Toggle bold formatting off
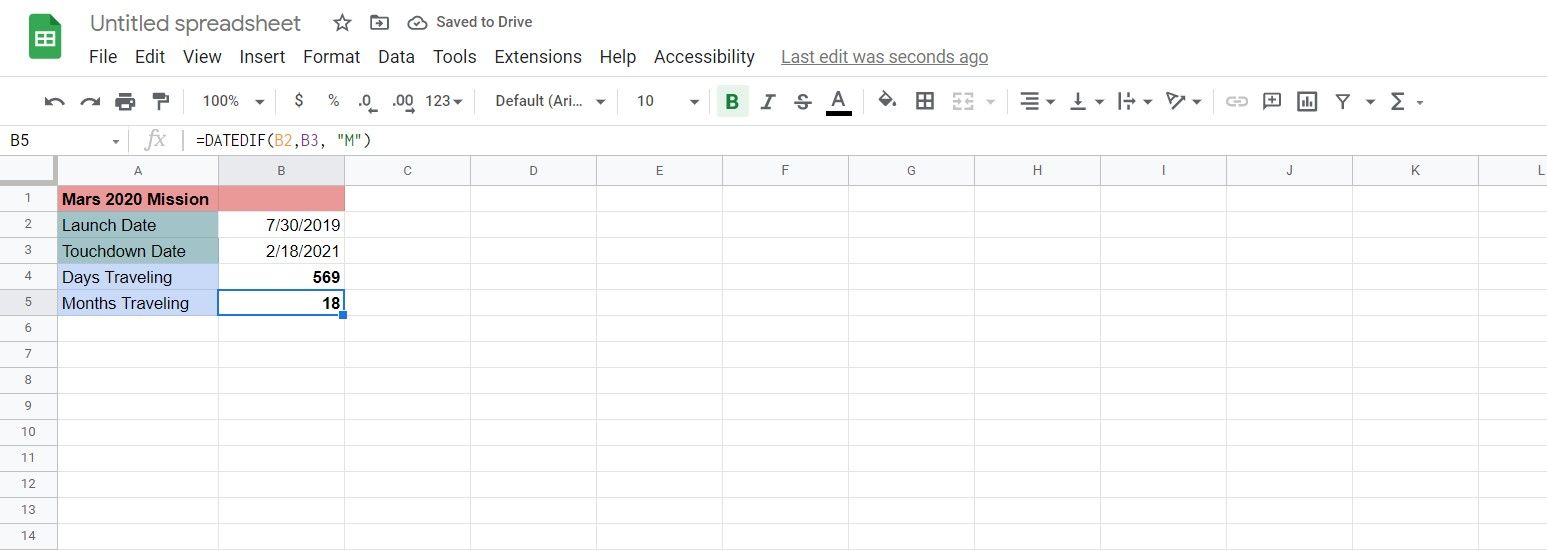1547x550 pixels. [732, 101]
